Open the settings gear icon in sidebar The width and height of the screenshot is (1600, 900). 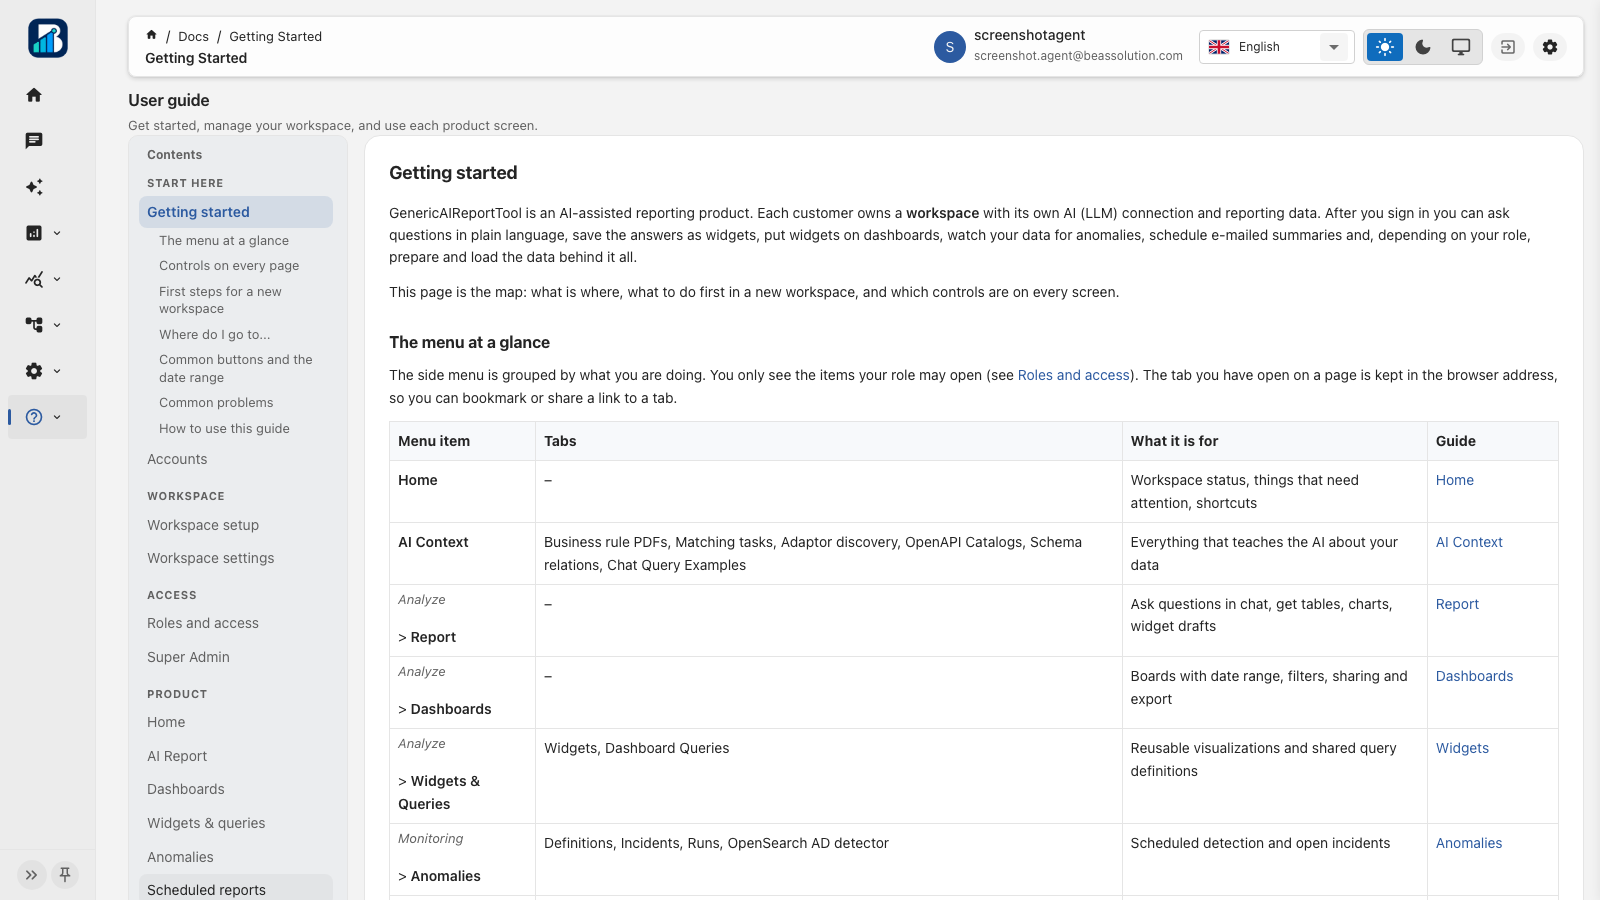pyautogui.click(x=34, y=371)
